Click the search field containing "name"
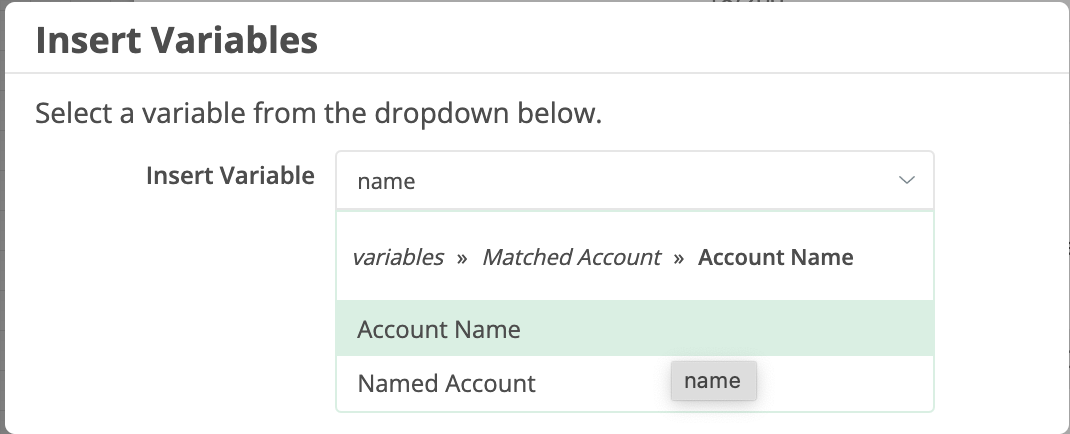The height and width of the screenshot is (434, 1070). pyautogui.click(x=600, y=181)
